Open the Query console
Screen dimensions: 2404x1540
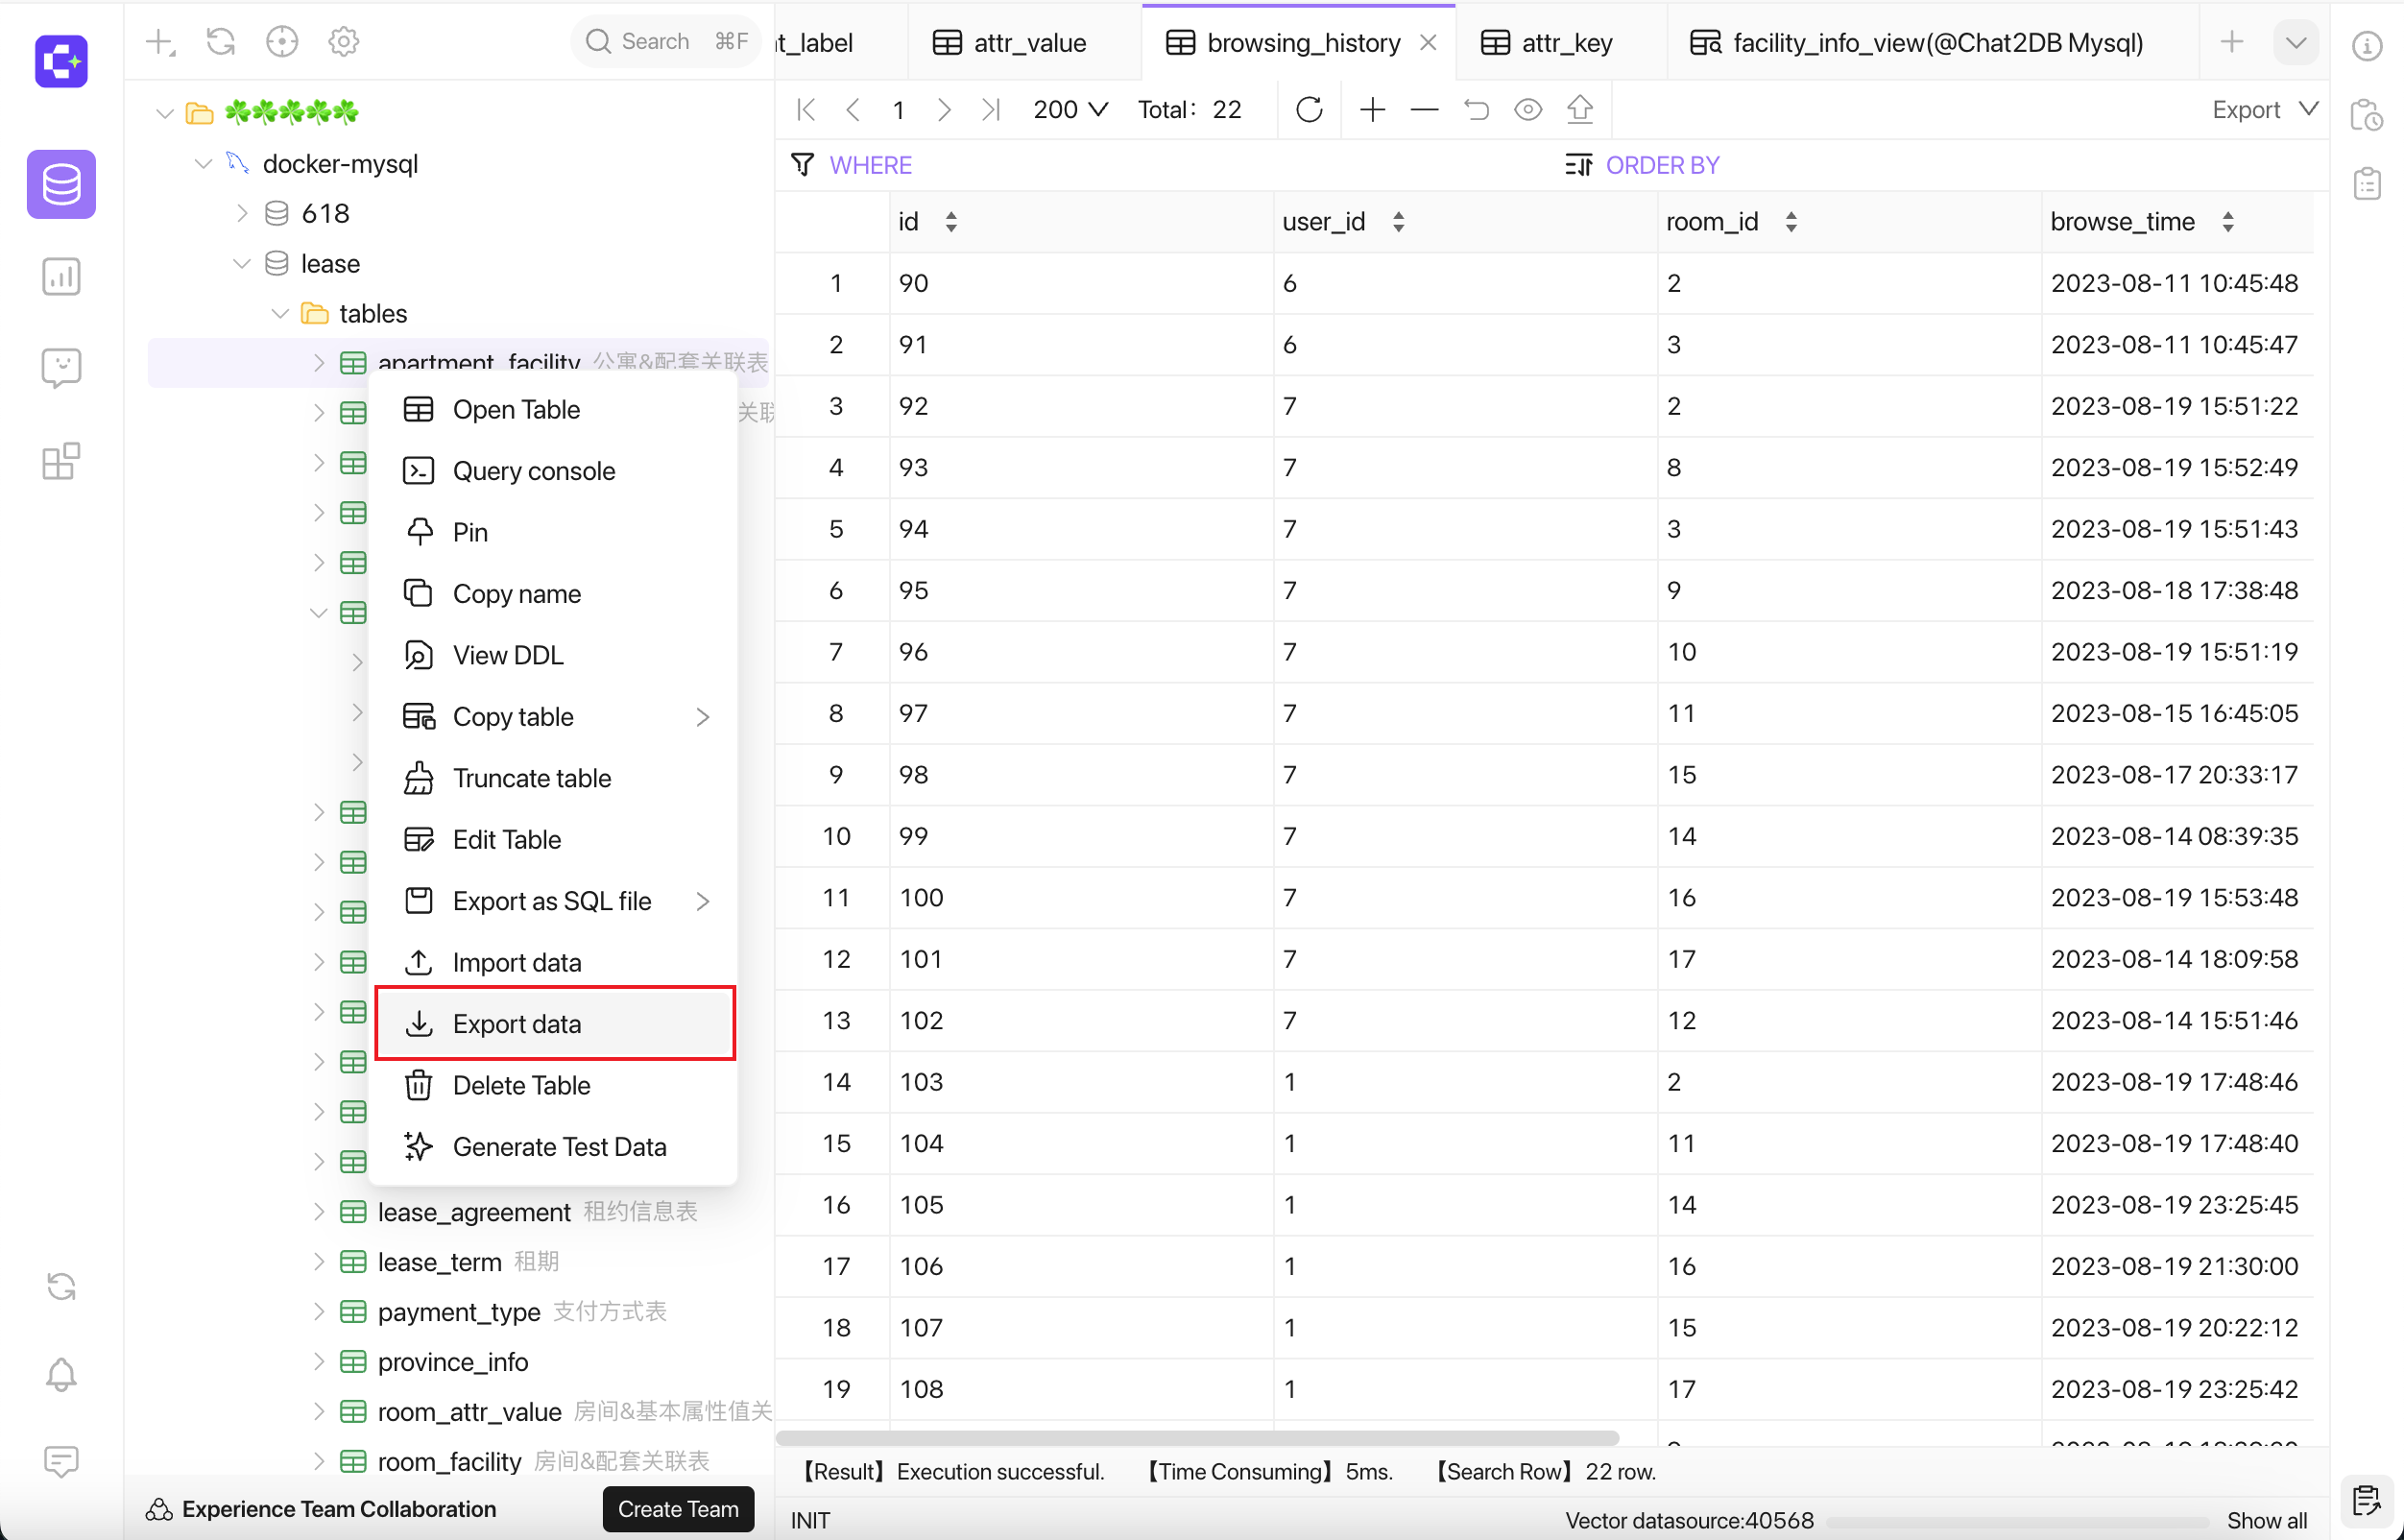[x=533, y=471]
